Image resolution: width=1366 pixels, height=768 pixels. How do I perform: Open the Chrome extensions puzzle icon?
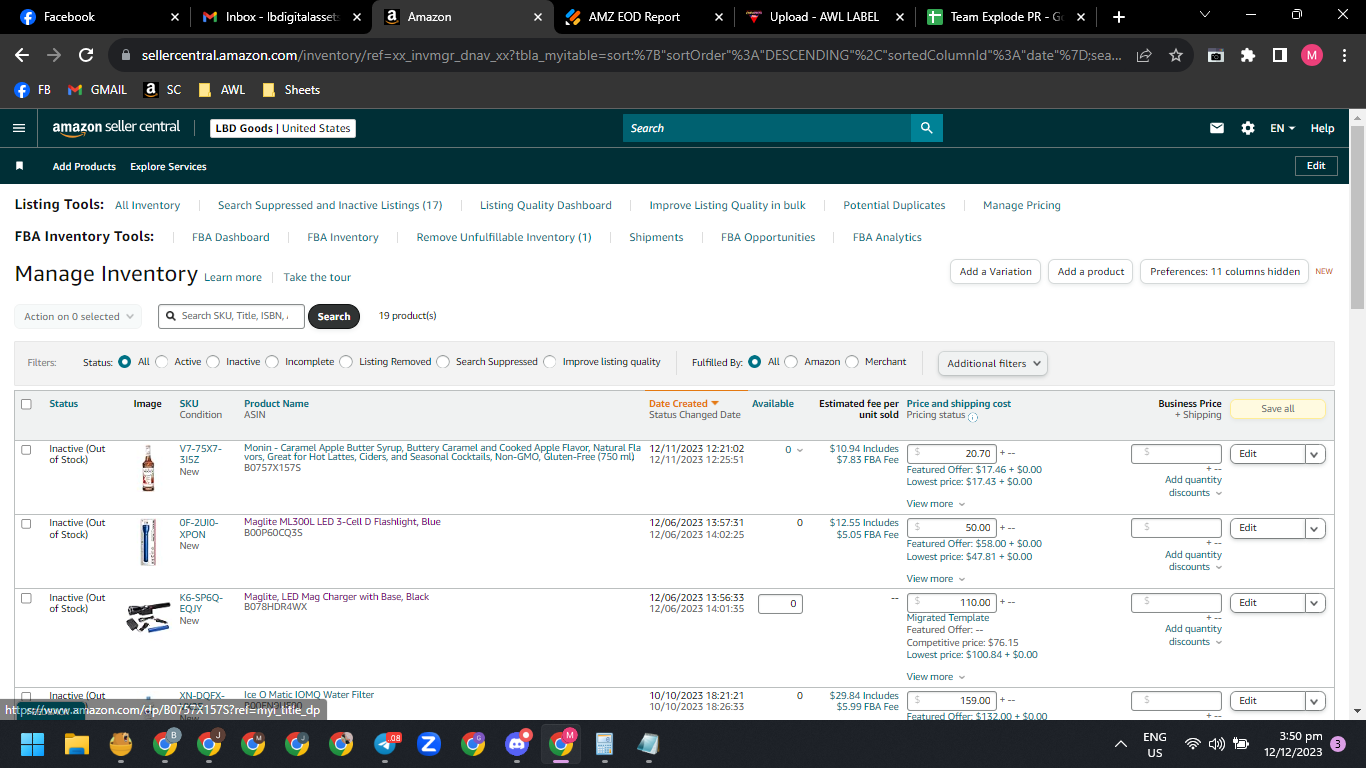(x=1248, y=55)
